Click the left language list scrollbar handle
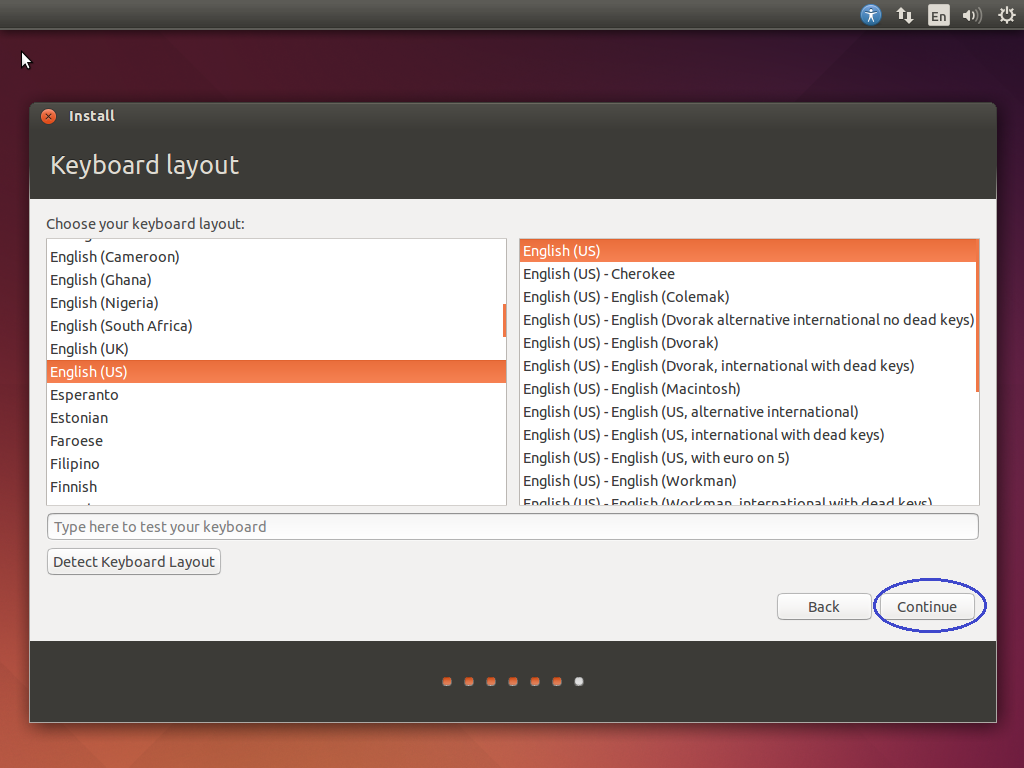1024x768 pixels. point(504,320)
